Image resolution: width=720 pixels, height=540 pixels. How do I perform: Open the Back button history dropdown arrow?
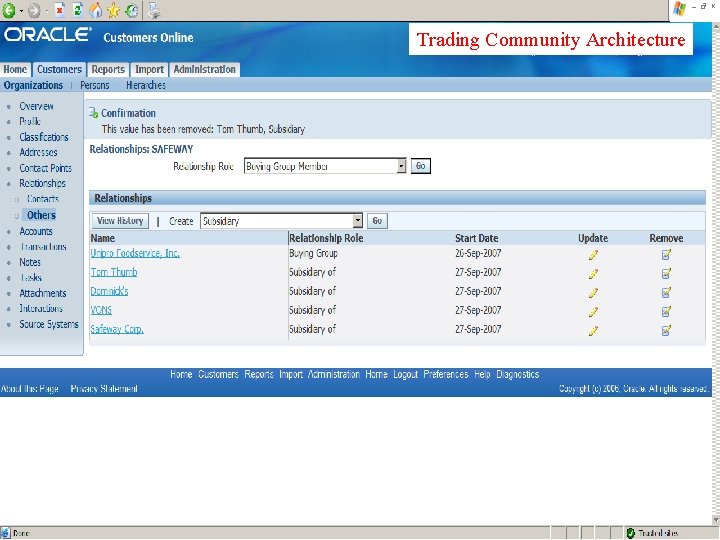point(21,11)
